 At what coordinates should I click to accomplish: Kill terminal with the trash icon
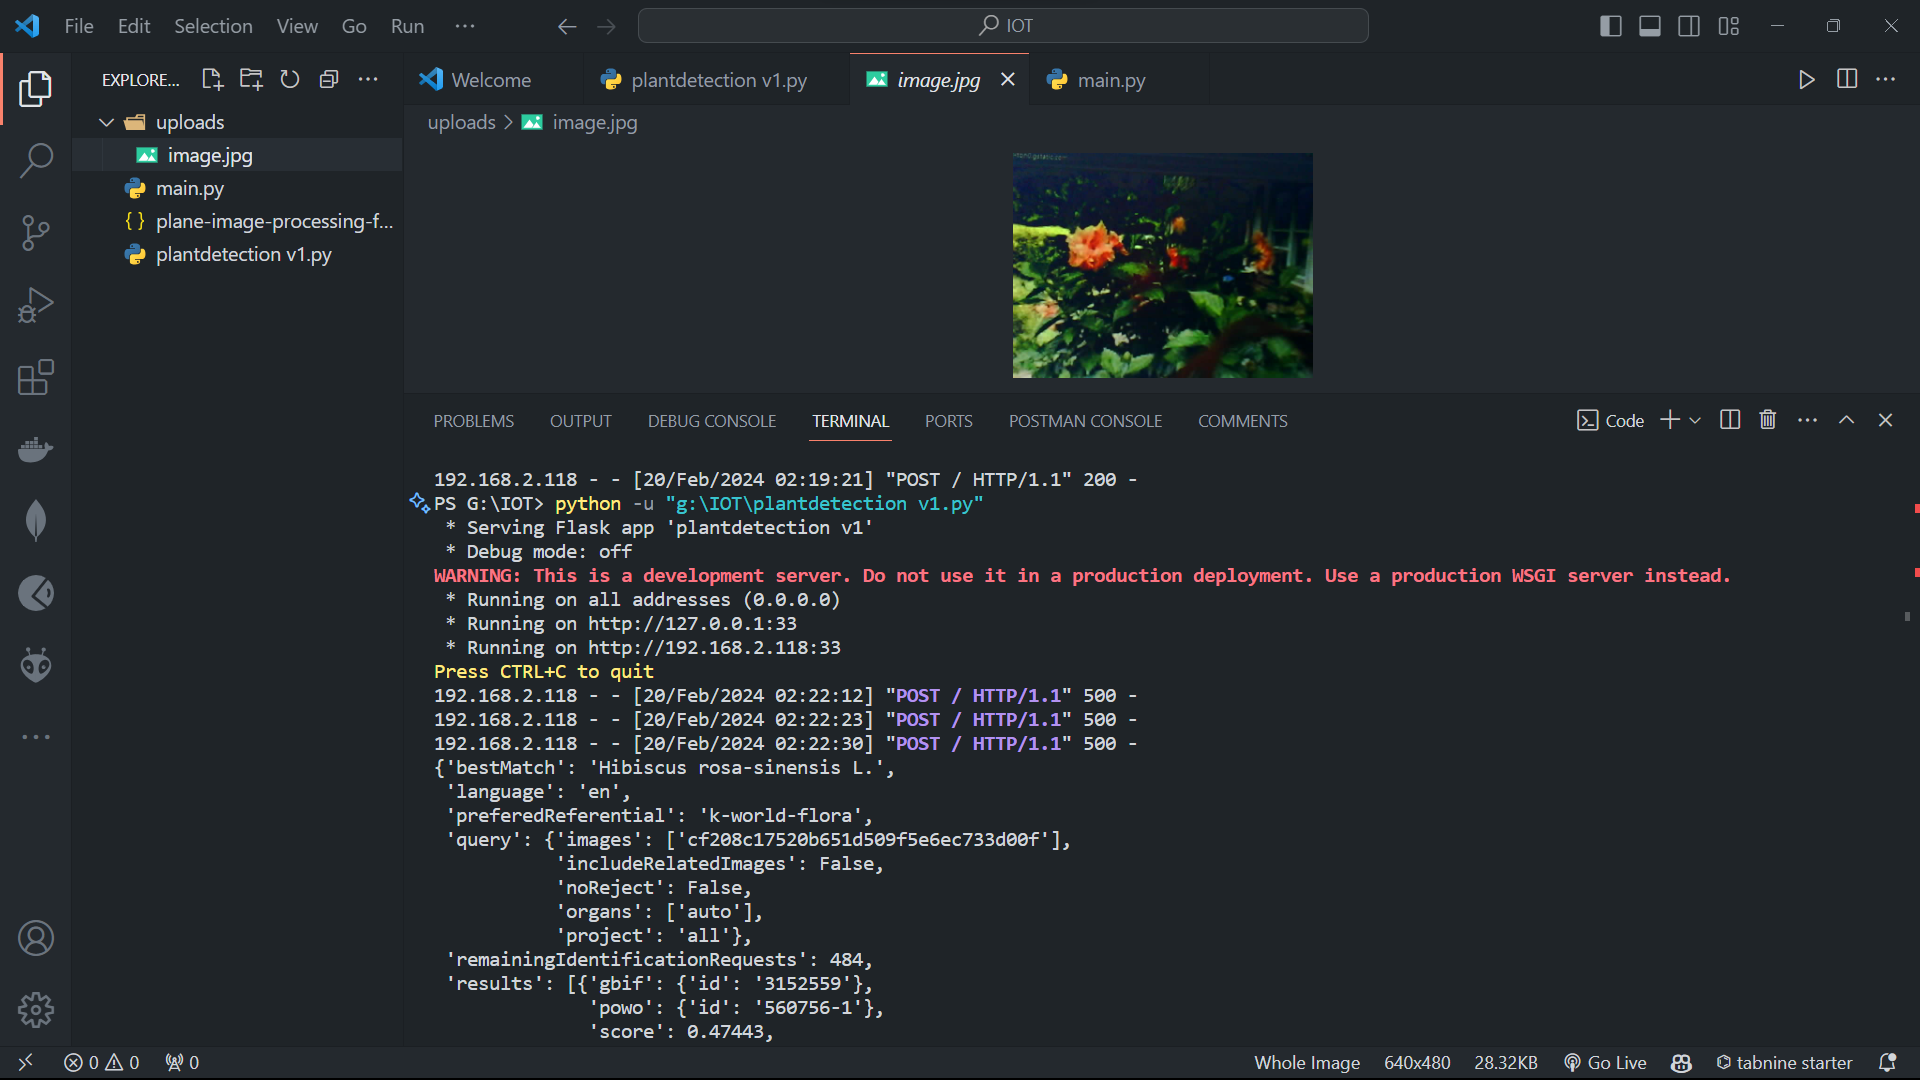tap(1768, 420)
